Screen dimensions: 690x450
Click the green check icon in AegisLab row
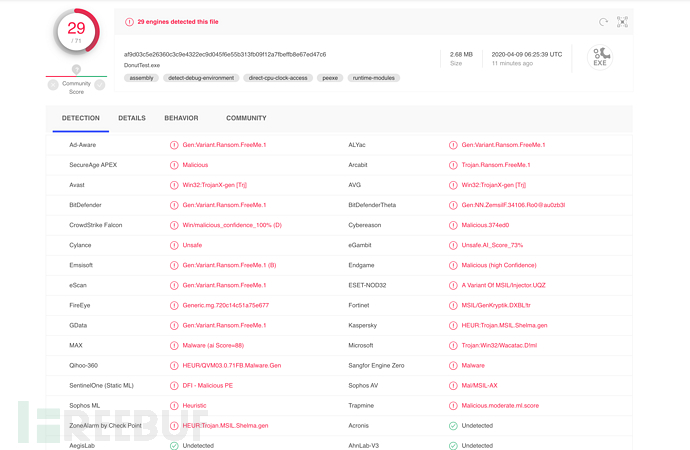point(174,446)
